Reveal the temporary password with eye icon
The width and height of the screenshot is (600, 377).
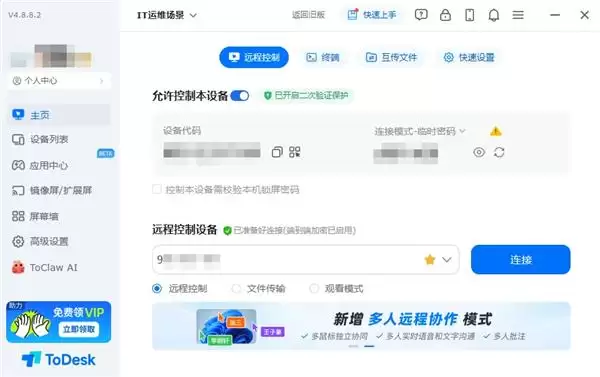(x=479, y=152)
